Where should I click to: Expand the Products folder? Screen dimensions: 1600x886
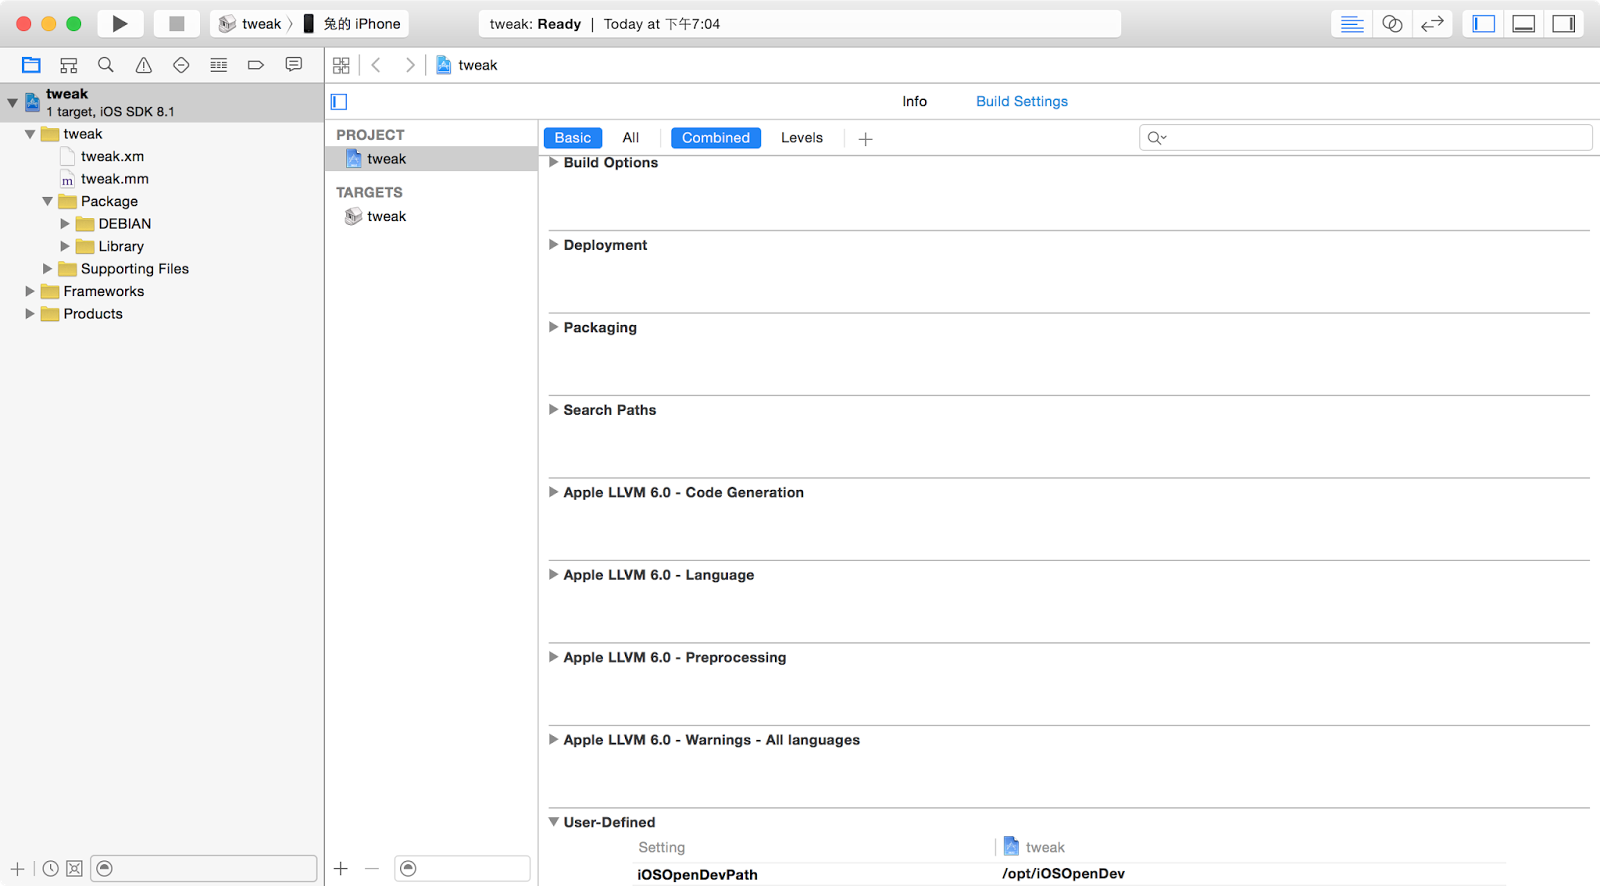(x=30, y=314)
